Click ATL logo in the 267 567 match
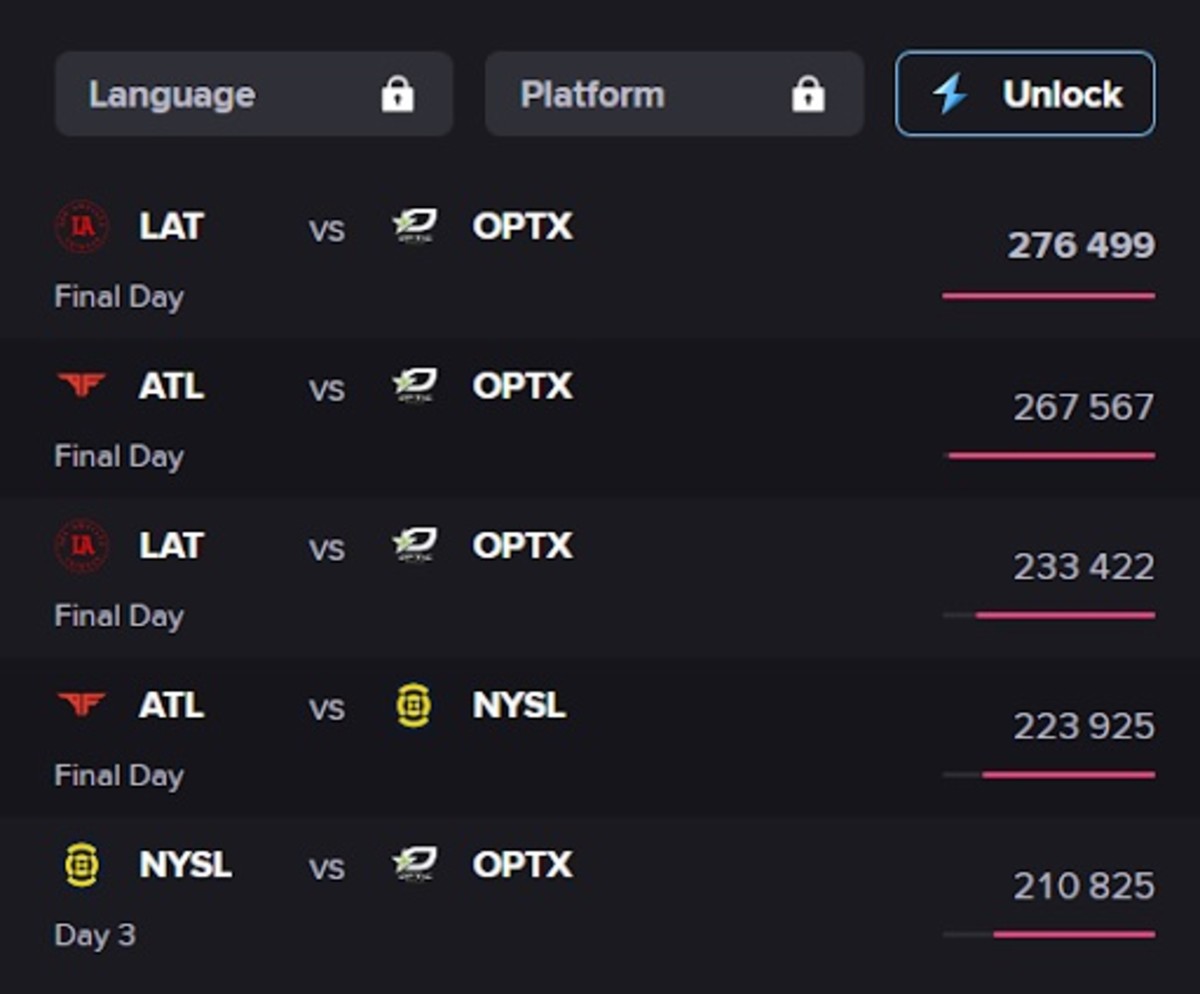Viewport: 1200px width, 994px height. coord(81,386)
